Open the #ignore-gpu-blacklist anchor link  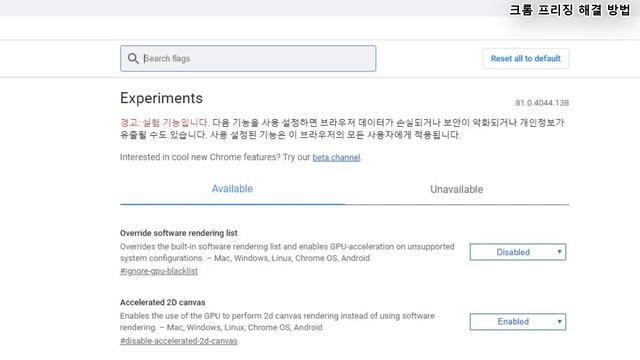(159, 271)
